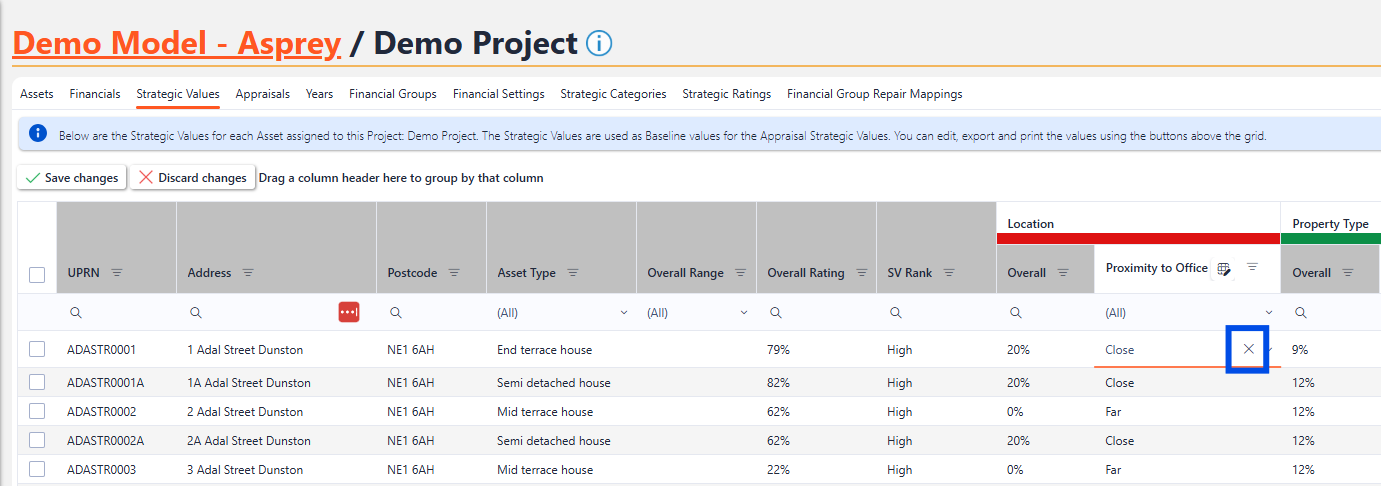Expand the Overall Range filter dropdown
Screen dimensions: 1381x486
pyautogui.click(x=744, y=313)
